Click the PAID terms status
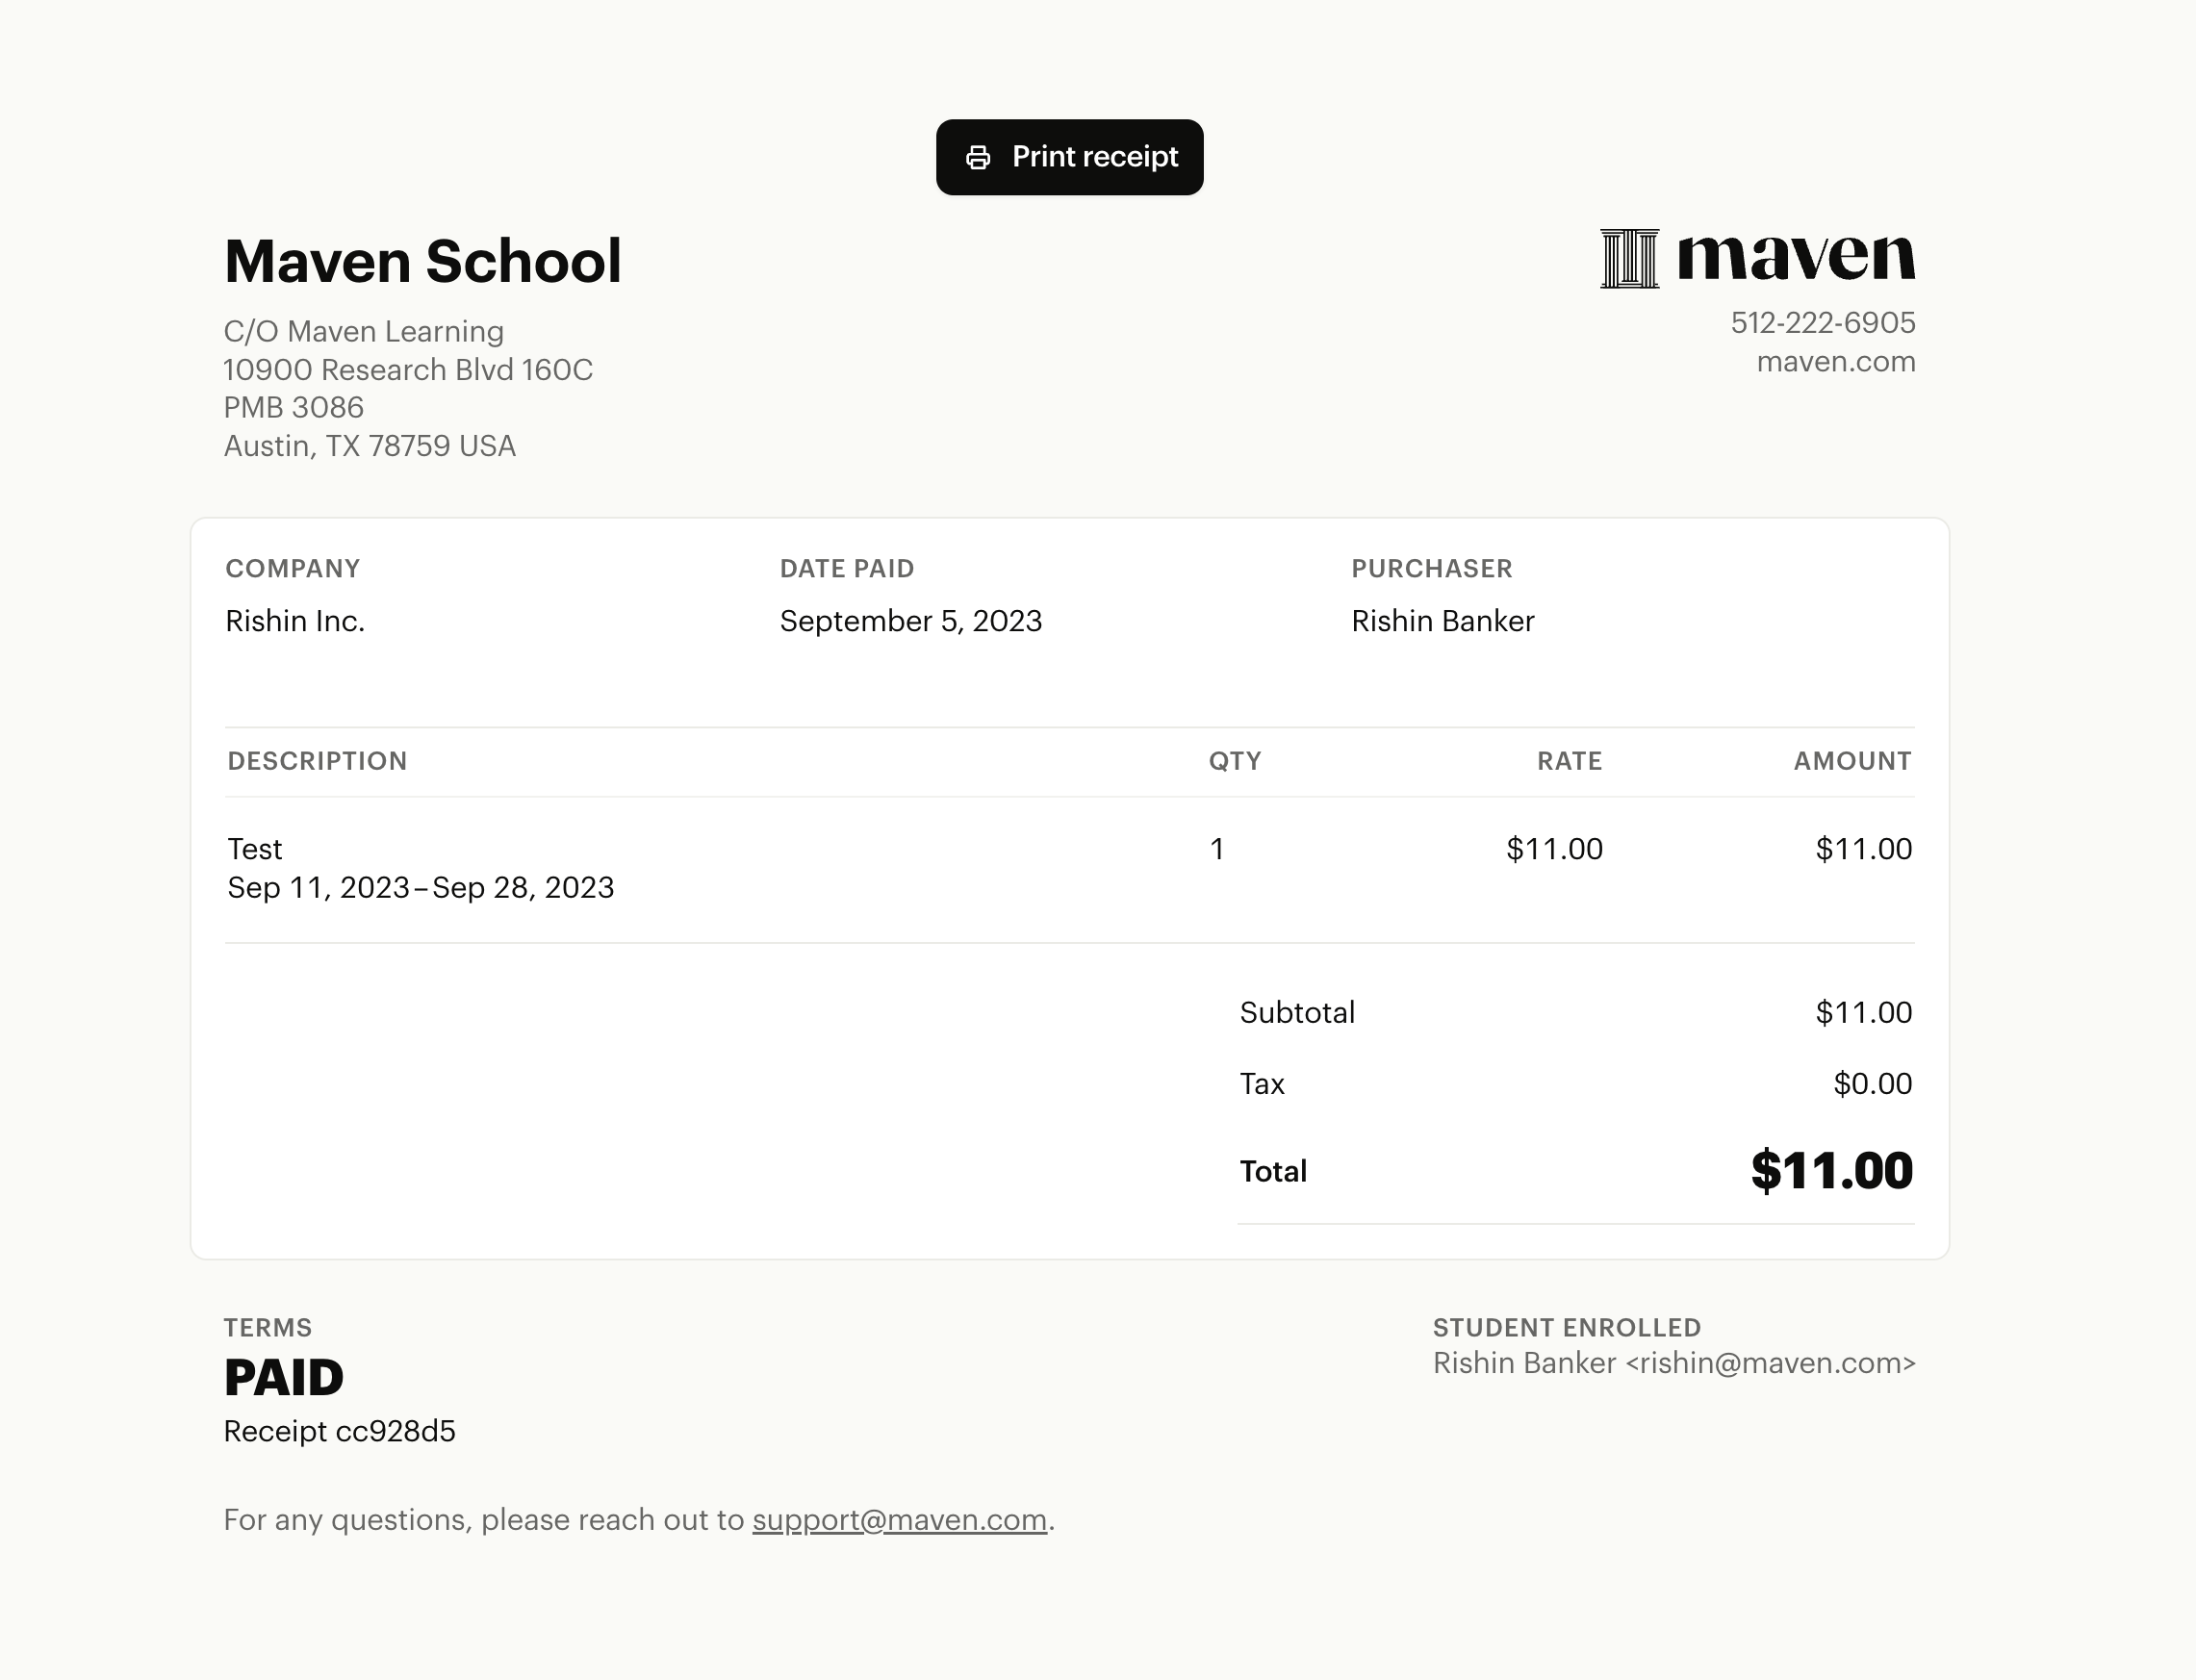 click(x=284, y=1377)
